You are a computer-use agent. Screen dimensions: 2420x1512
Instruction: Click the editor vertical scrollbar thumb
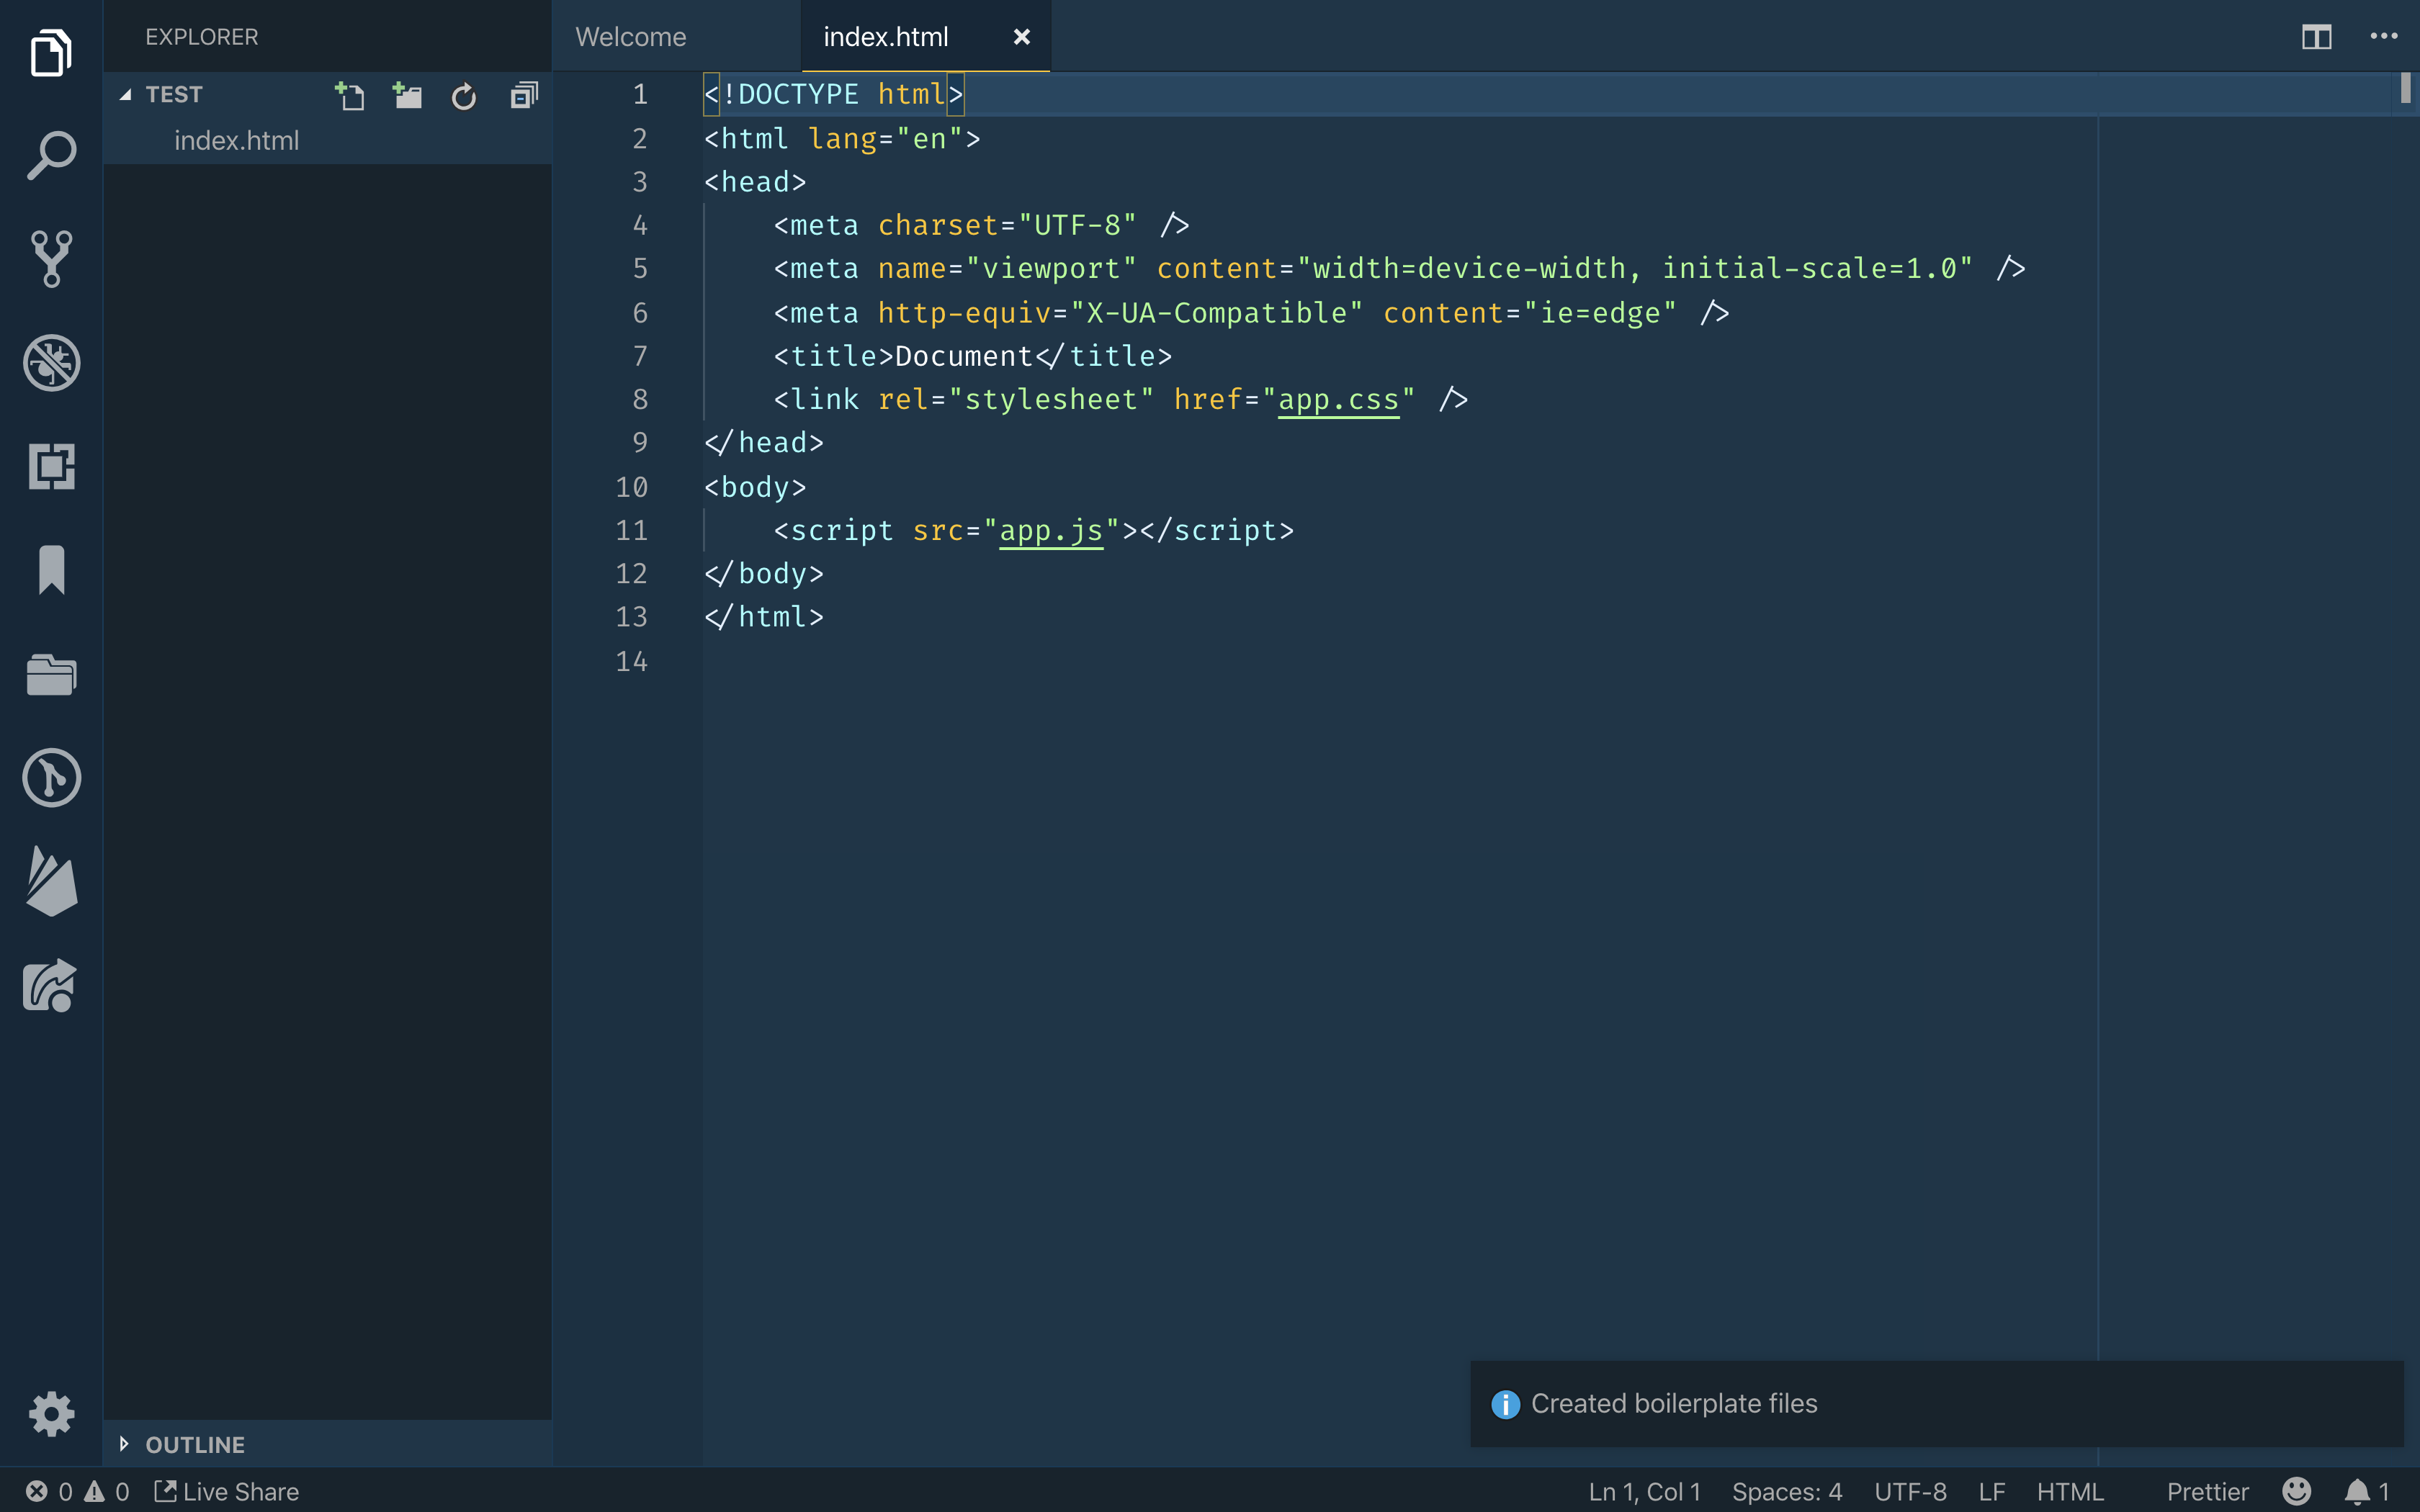(x=2405, y=88)
